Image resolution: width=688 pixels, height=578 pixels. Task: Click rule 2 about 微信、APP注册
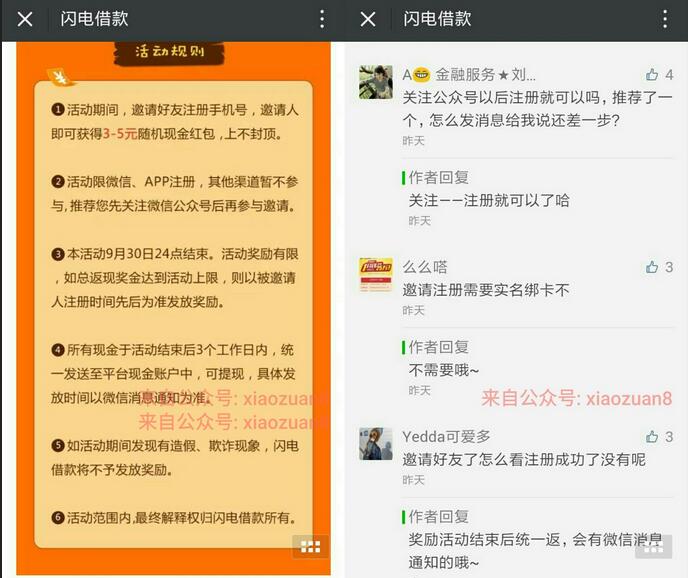tap(175, 194)
